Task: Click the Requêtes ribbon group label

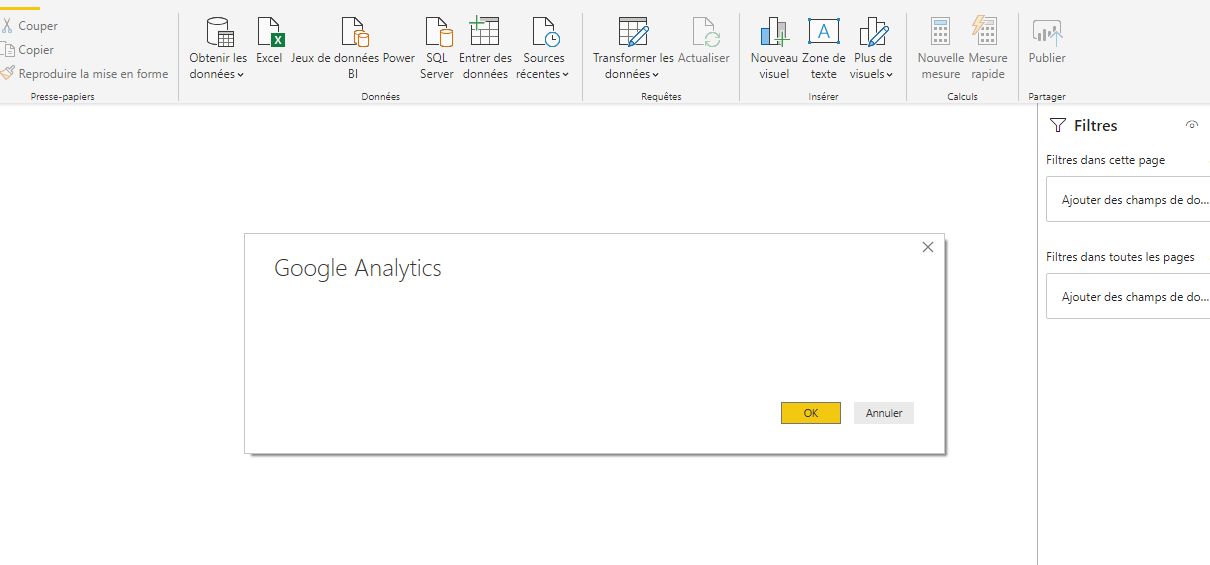Action: tap(661, 97)
